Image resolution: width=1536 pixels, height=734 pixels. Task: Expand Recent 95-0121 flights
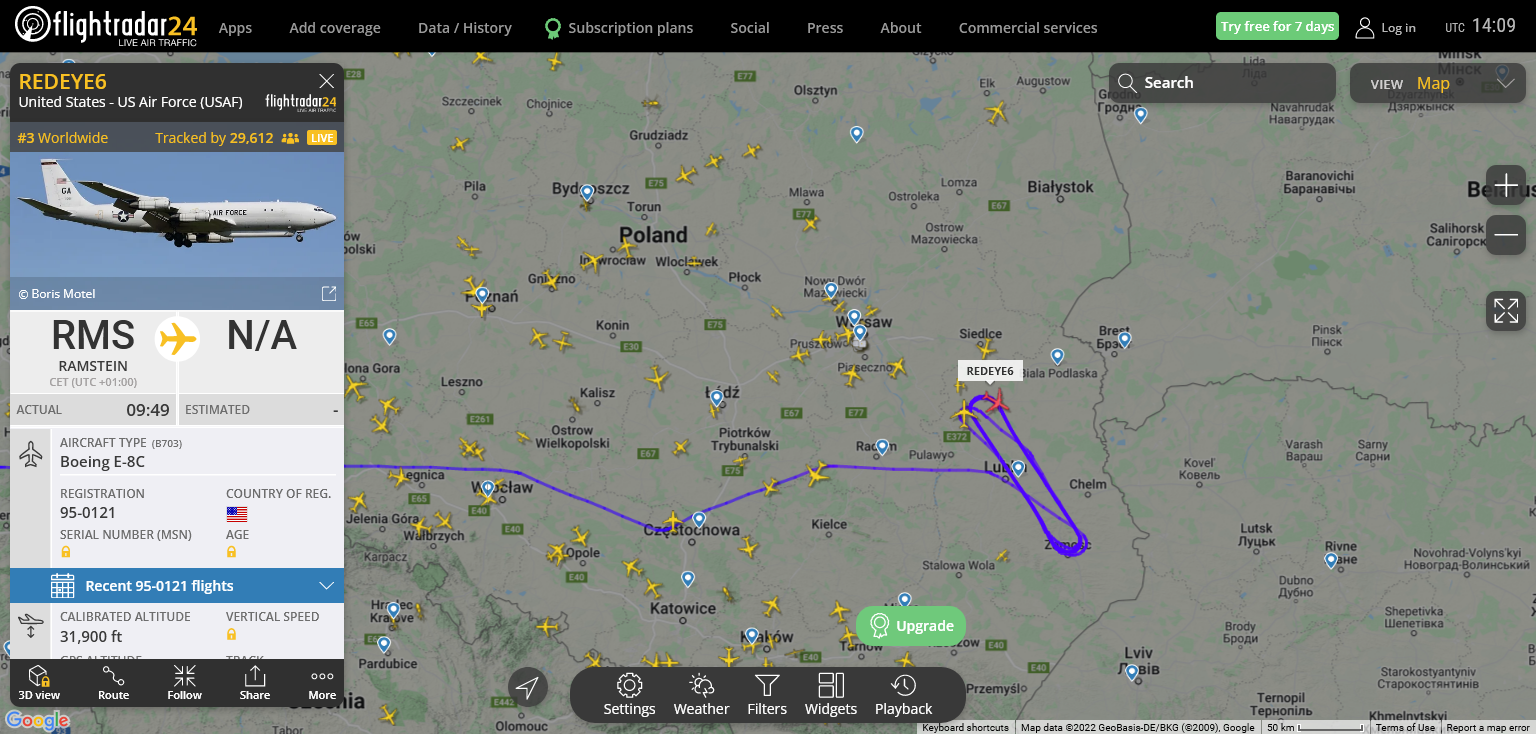(177, 586)
